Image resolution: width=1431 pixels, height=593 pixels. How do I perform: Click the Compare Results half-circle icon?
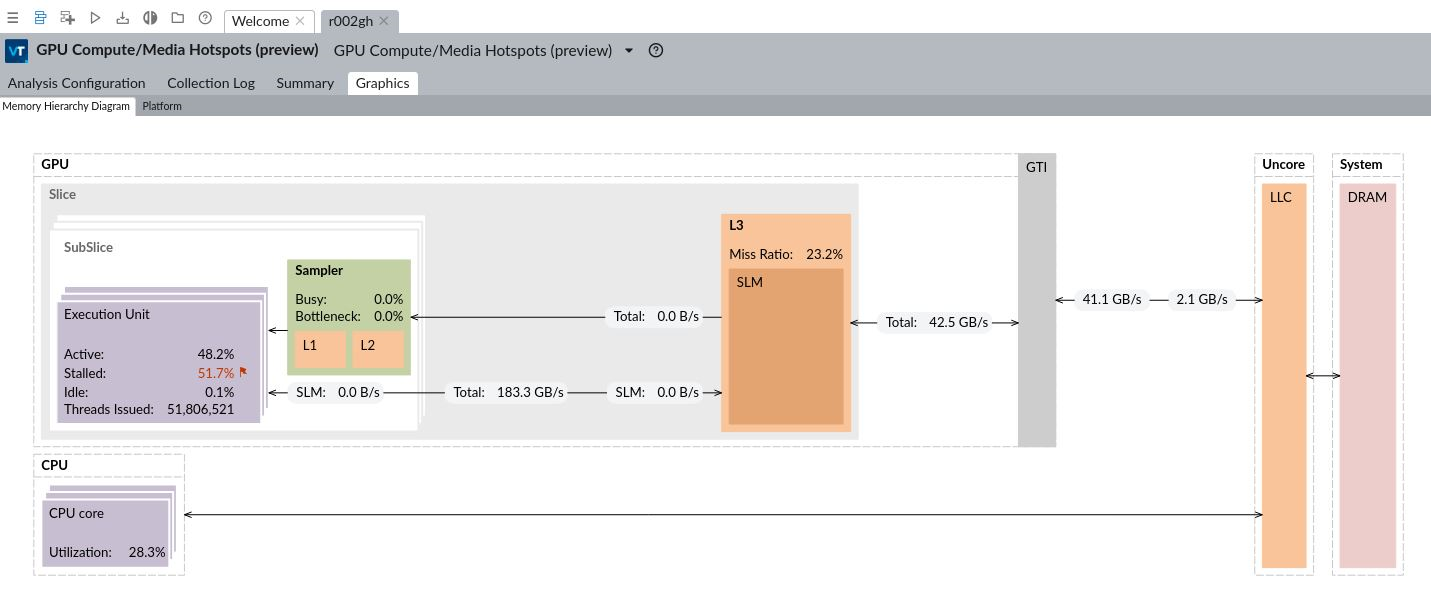[150, 18]
